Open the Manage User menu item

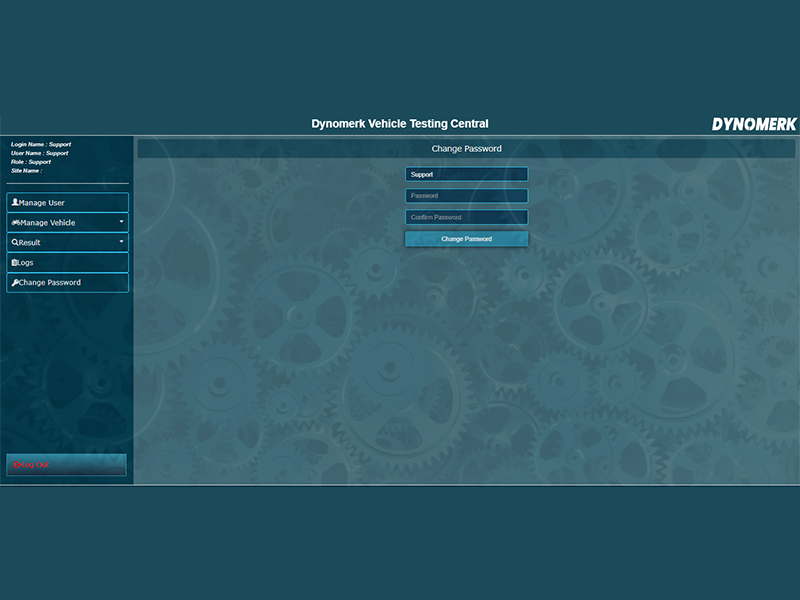[x=42, y=203]
